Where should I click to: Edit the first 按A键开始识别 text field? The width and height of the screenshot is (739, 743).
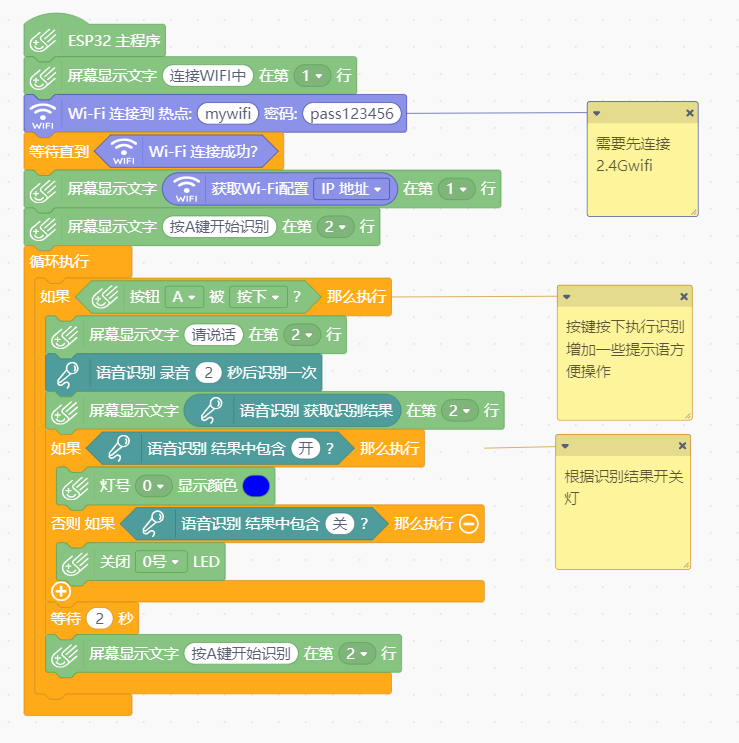coord(219,227)
